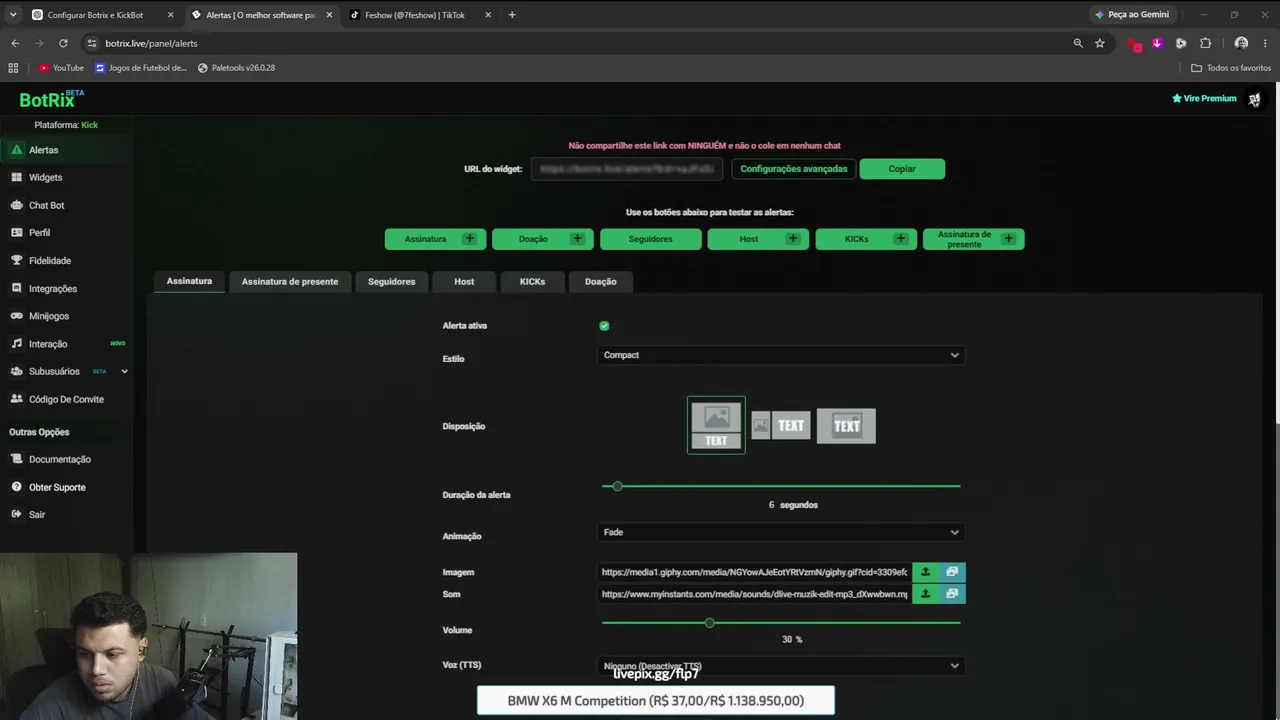Viewport: 1280px width, 720px height.
Task: Switch to Assinatura de presente settings tab
Action: [x=290, y=282]
